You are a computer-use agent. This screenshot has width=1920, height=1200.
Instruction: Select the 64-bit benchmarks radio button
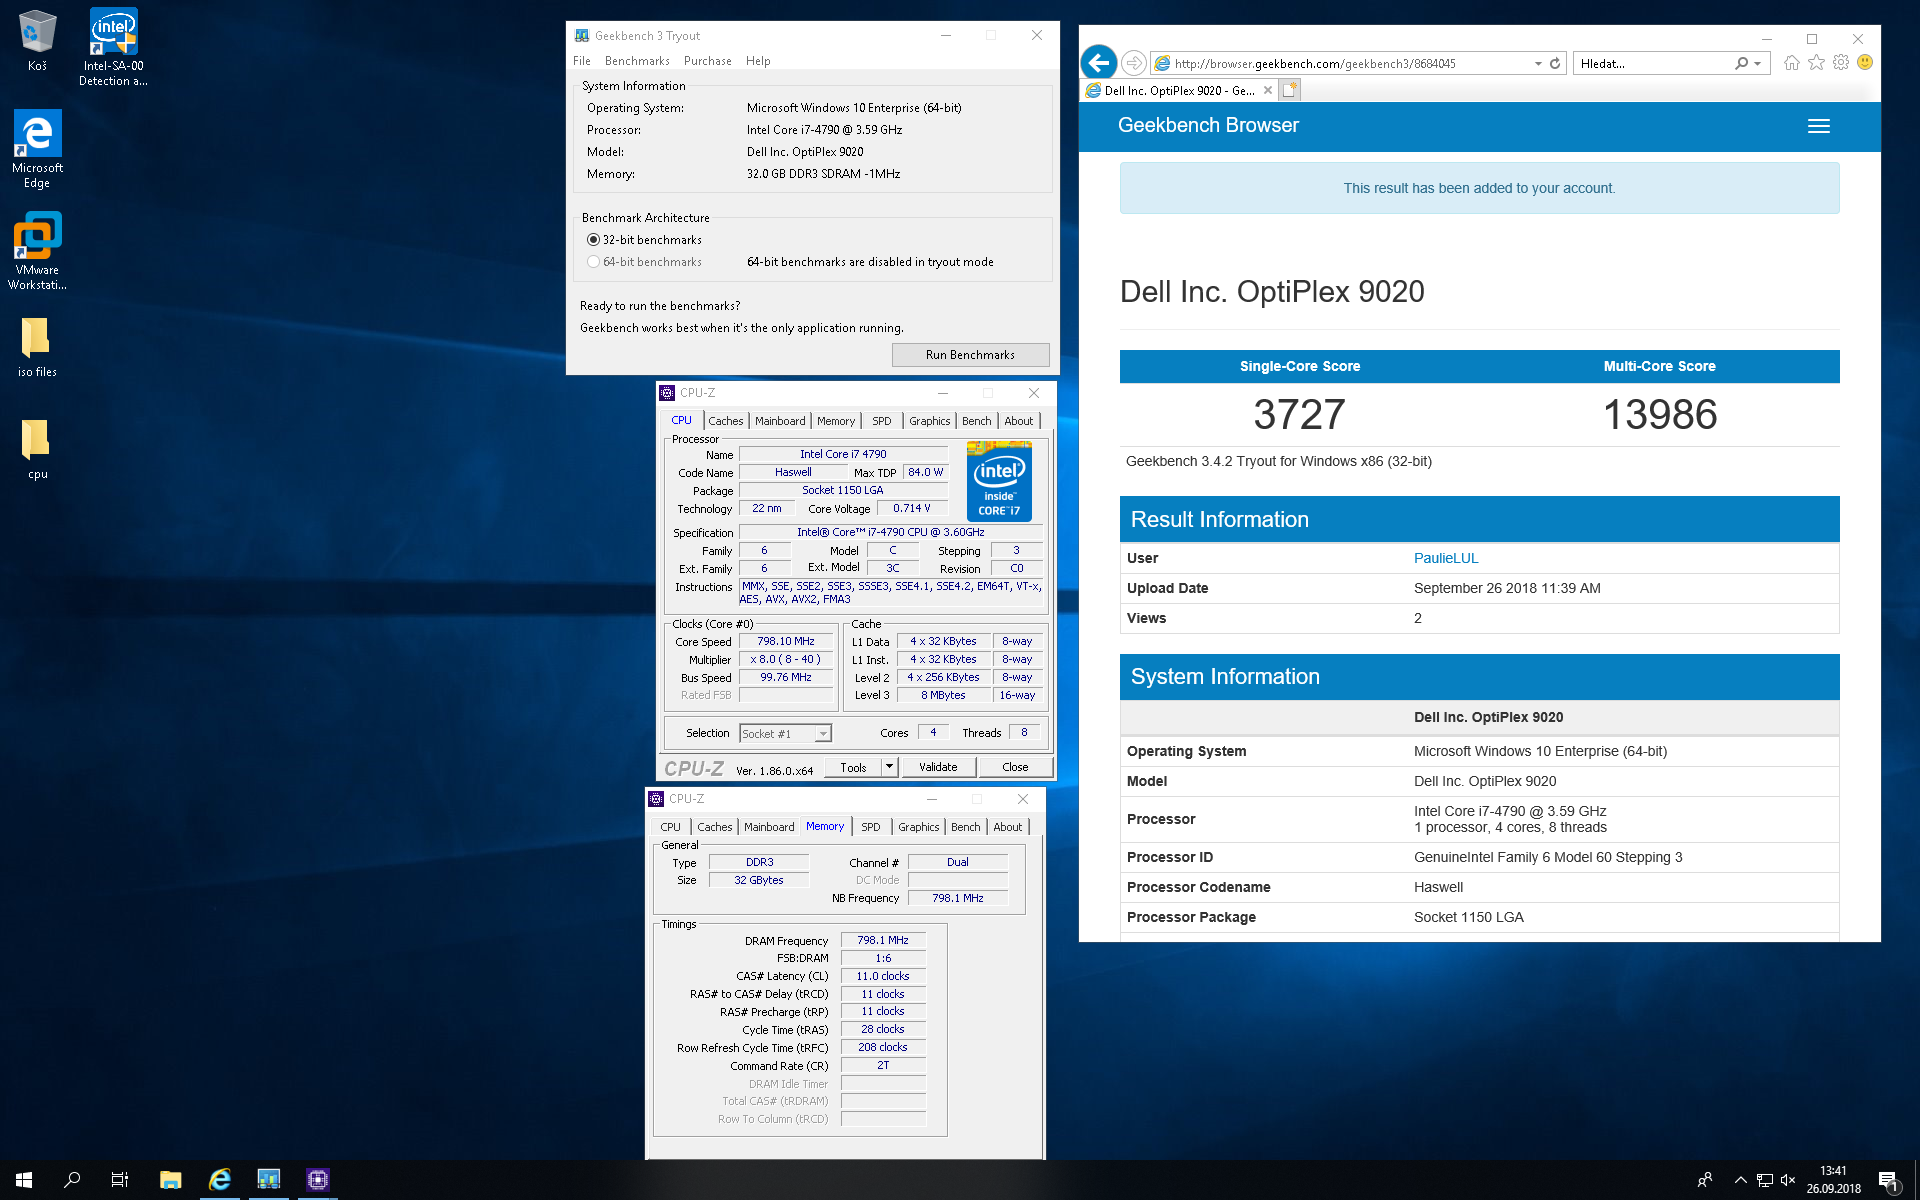coord(593,262)
